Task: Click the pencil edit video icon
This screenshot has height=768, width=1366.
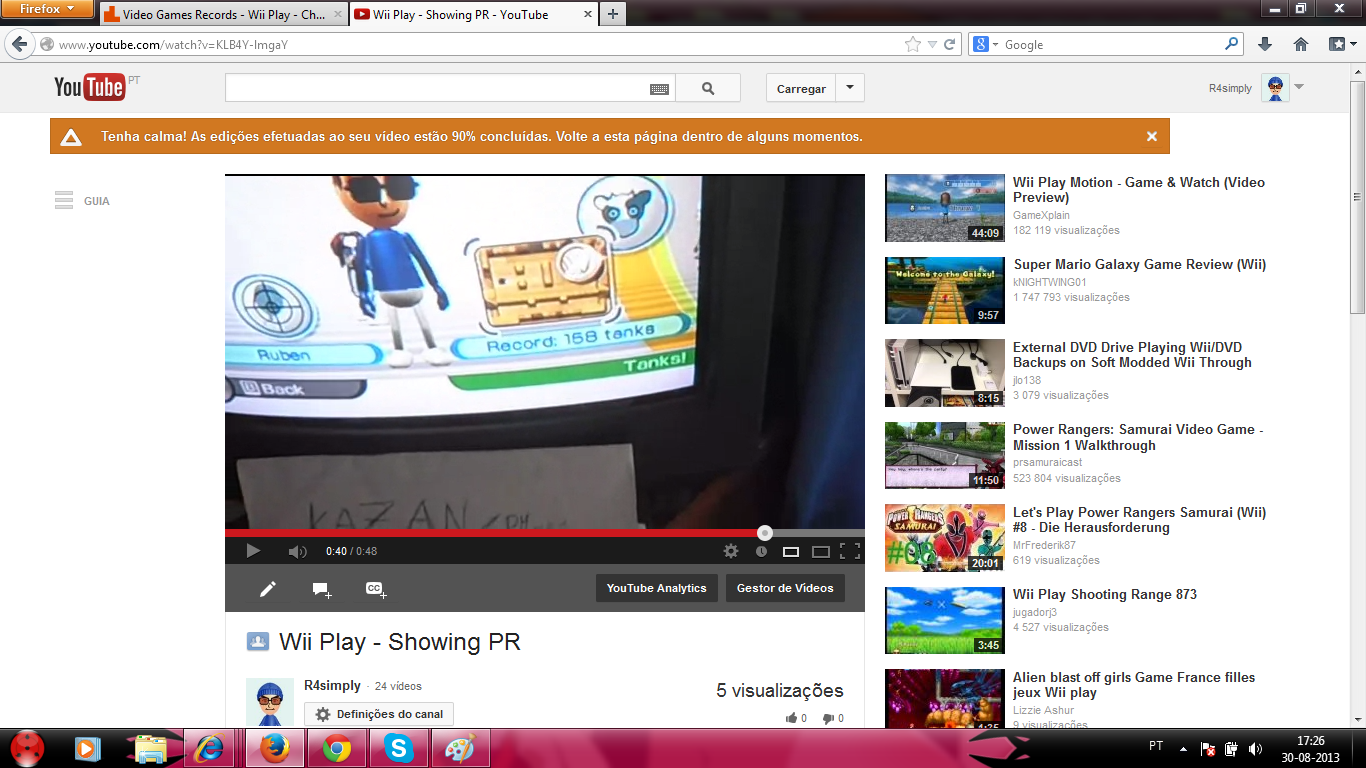Action: click(268, 589)
